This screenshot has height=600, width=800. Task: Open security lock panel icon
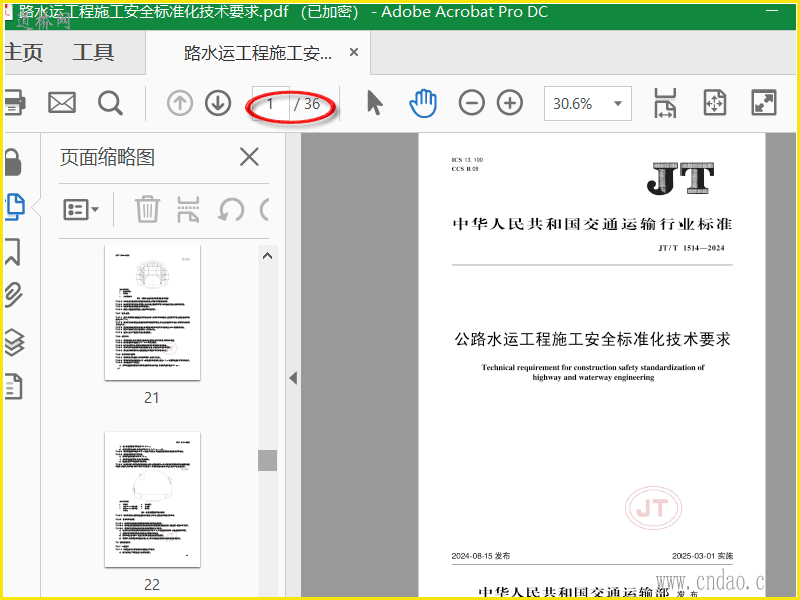14,163
